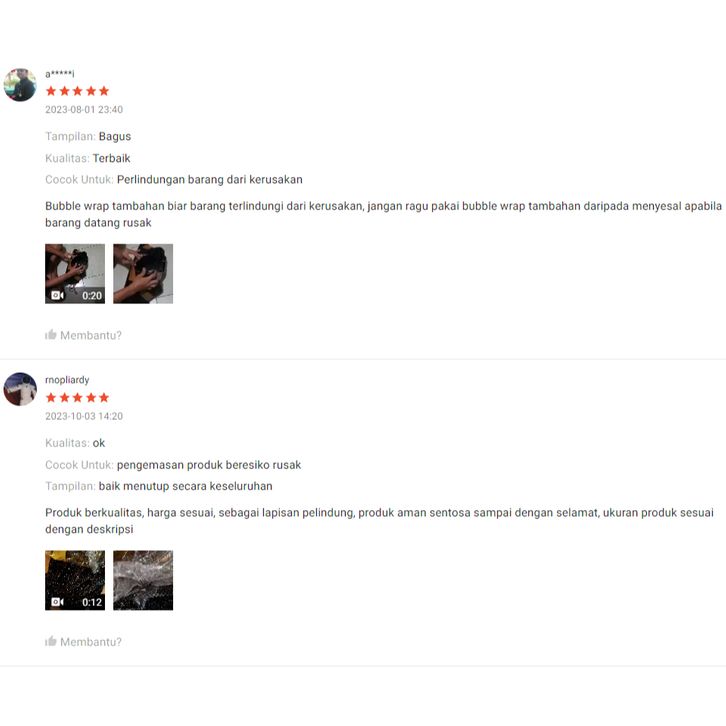
Task: Click the username a*****i
Action: pos(60,74)
